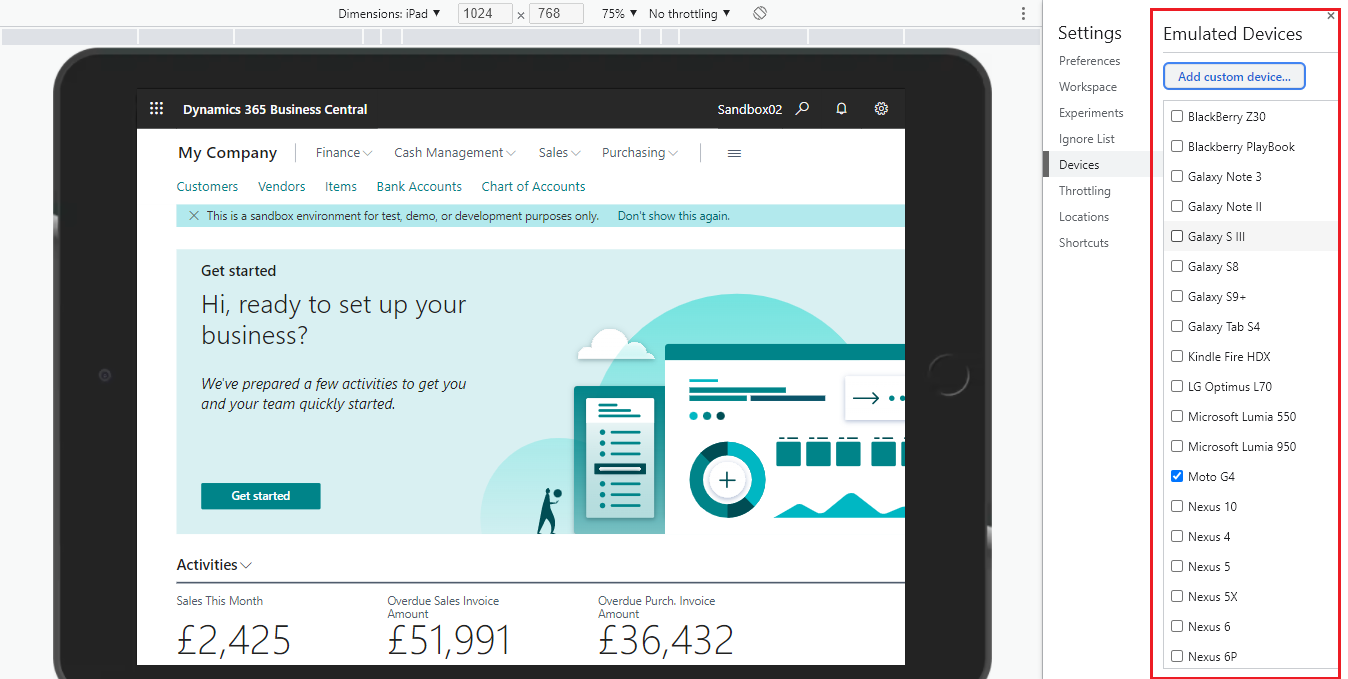Image resolution: width=1348 pixels, height=679 pixels.
Task: Open the Chart of Accounts link
Action: pyautogui.click(x=533, y=186)
